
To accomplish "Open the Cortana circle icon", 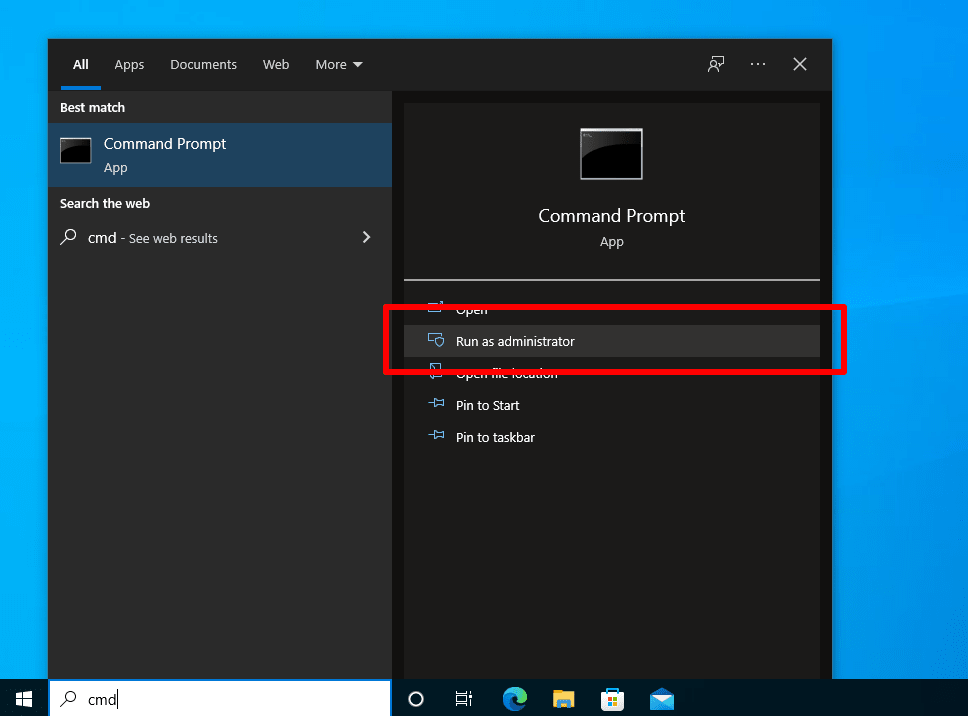I will pos(416,699).
